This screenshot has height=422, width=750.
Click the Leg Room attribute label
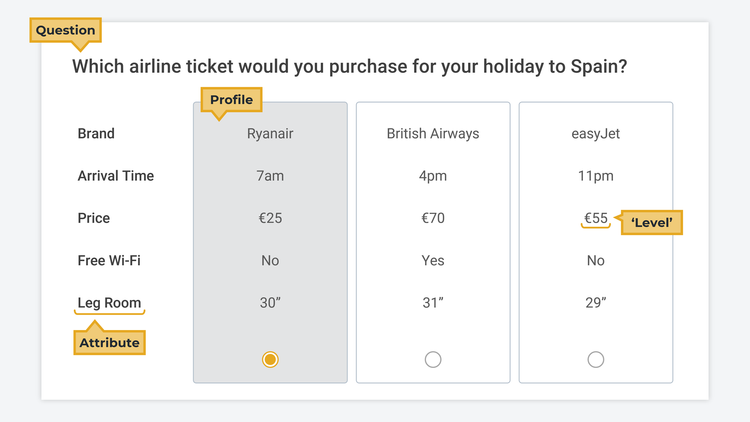109,303
